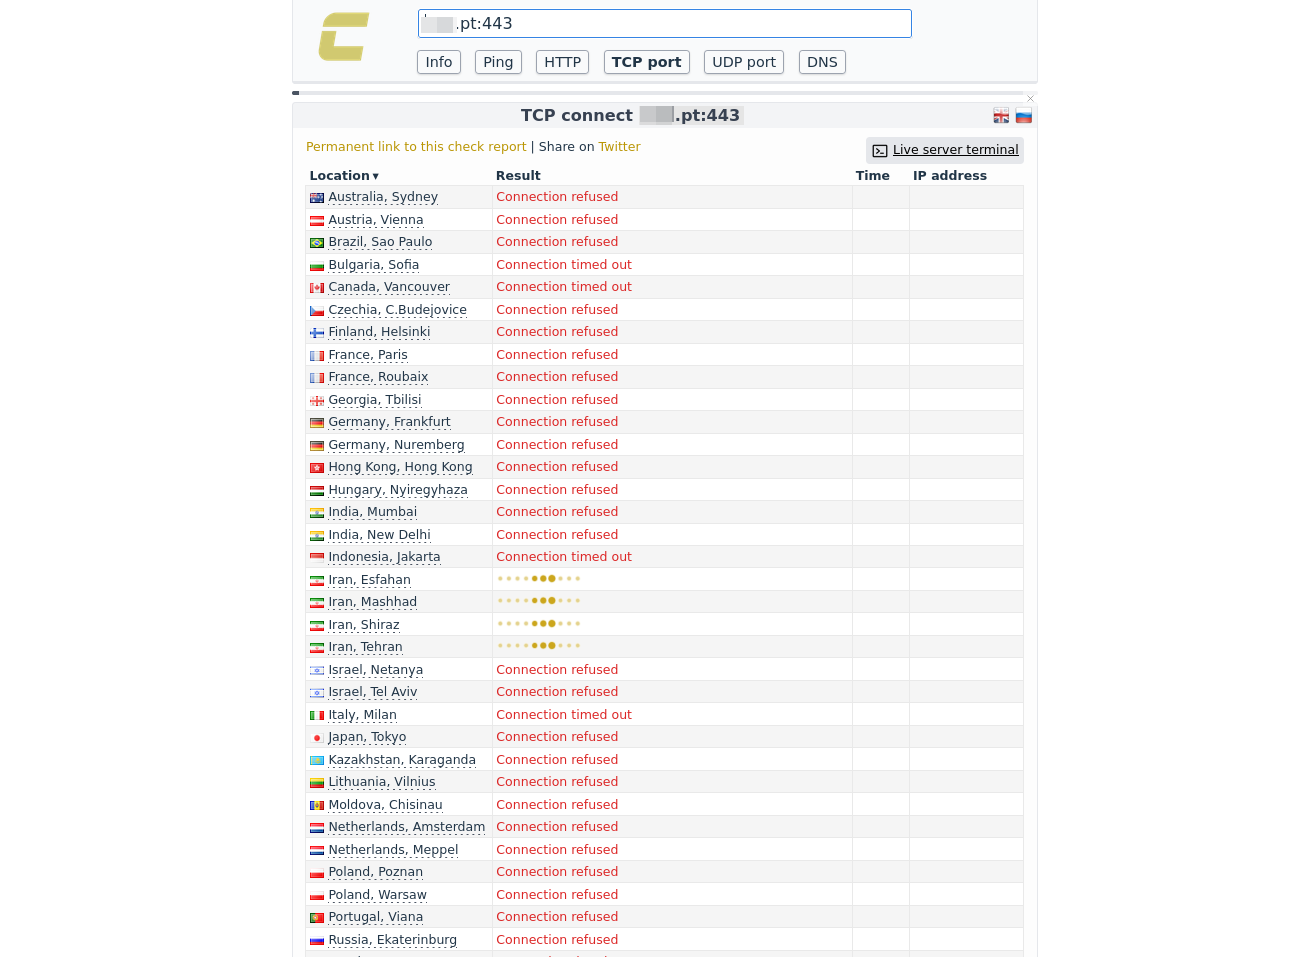Run the HTTP check
This screenshot has width=1291, height=957.
tap(562, 62)
